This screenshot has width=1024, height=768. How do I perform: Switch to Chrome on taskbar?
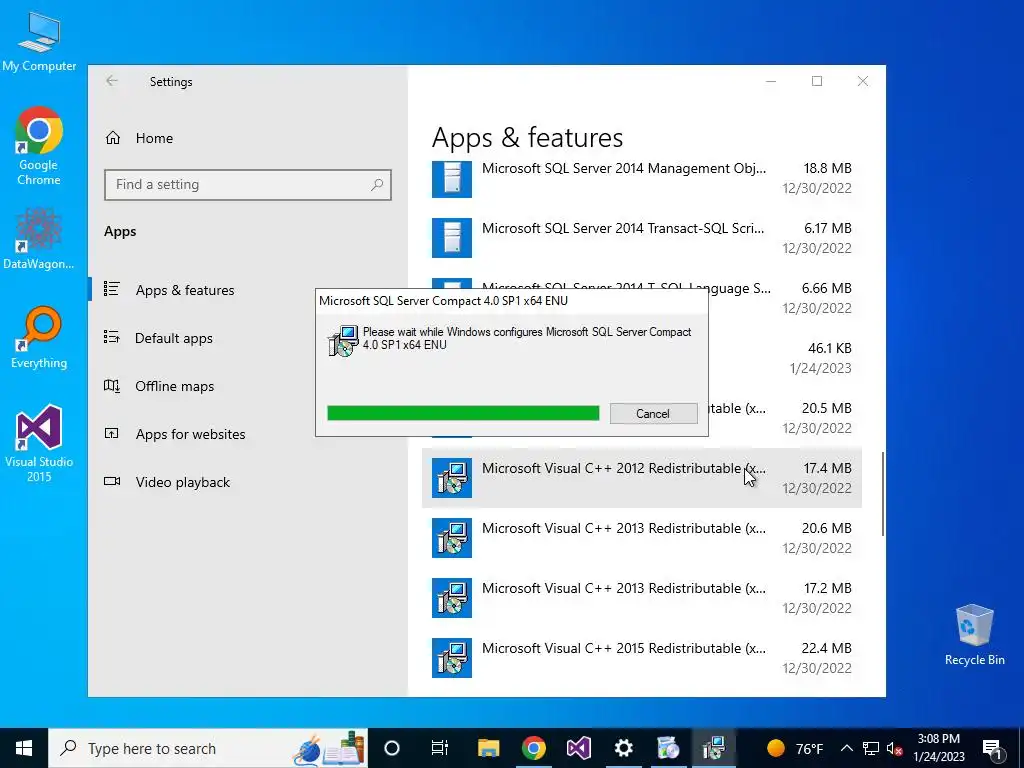pos(534,748)
